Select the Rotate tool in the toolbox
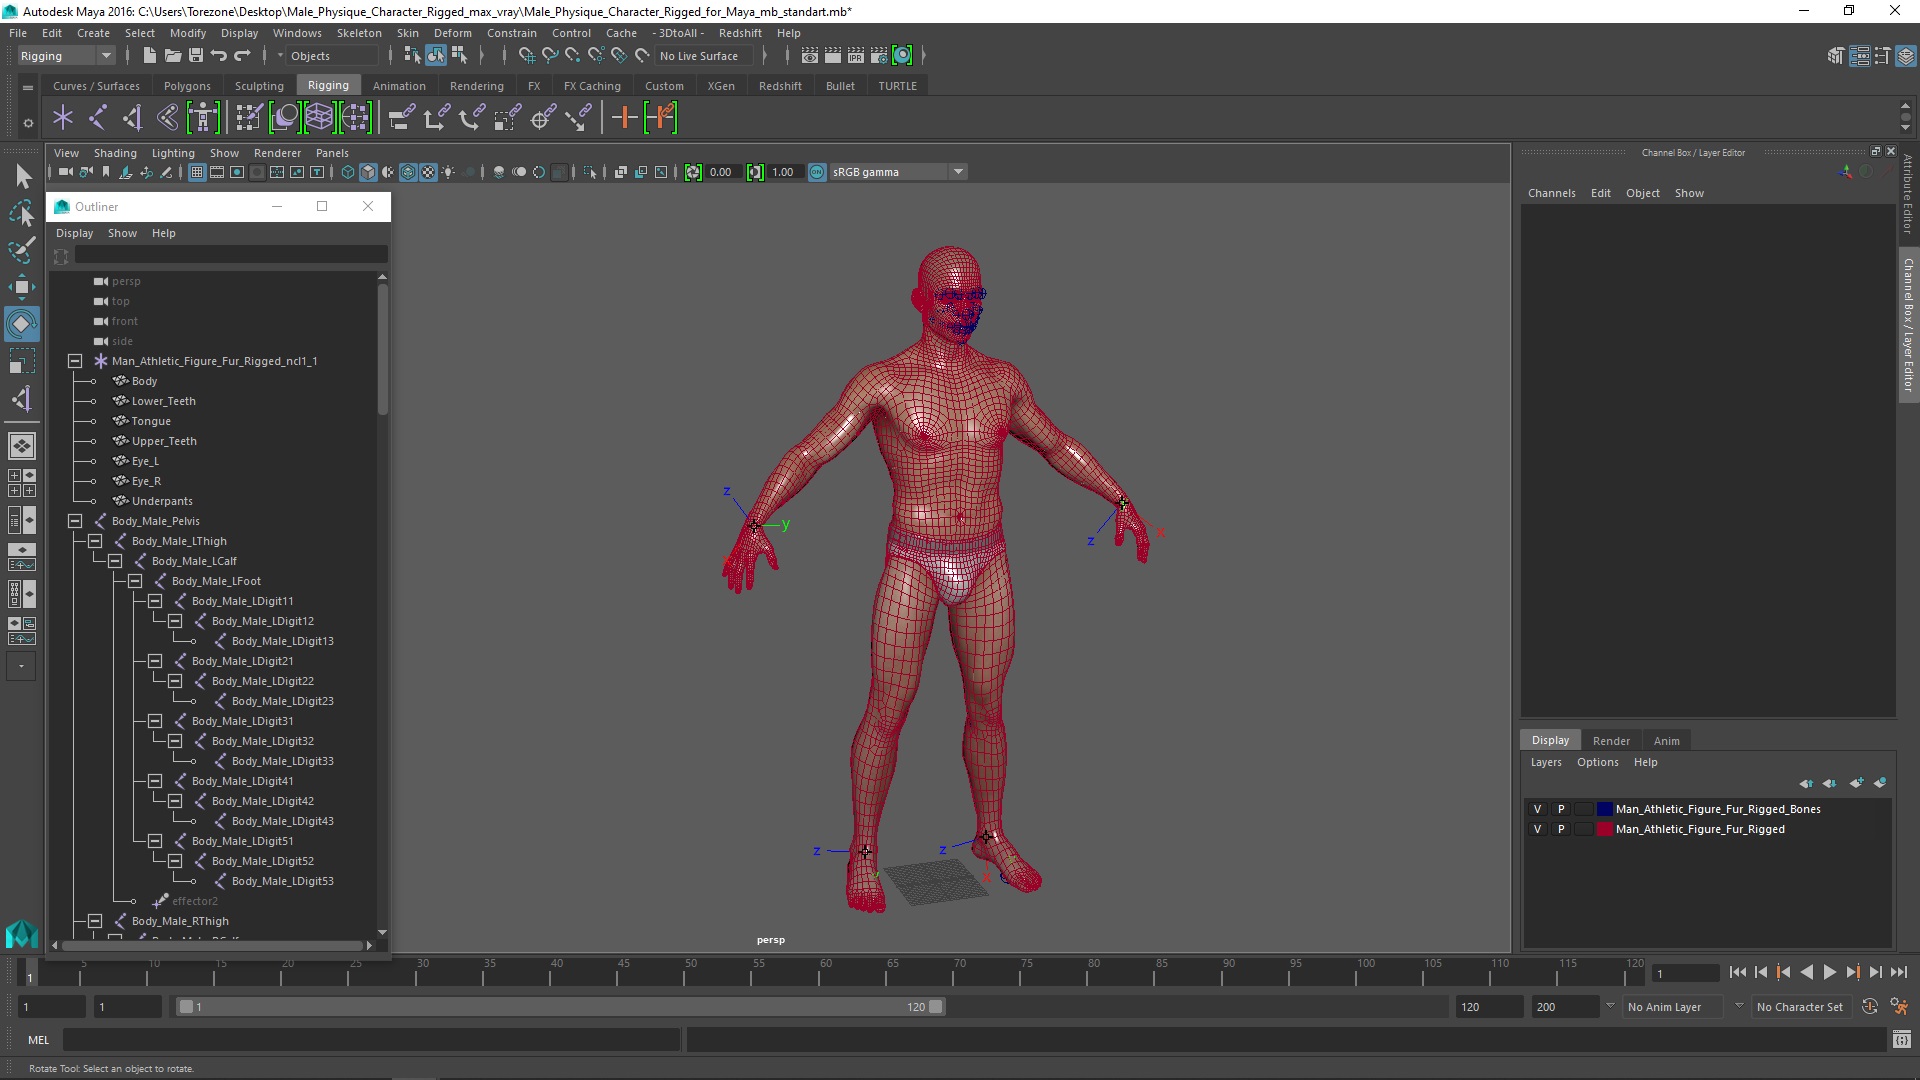Viewport: 1920px width, 1080px height. tap(21, 324)
